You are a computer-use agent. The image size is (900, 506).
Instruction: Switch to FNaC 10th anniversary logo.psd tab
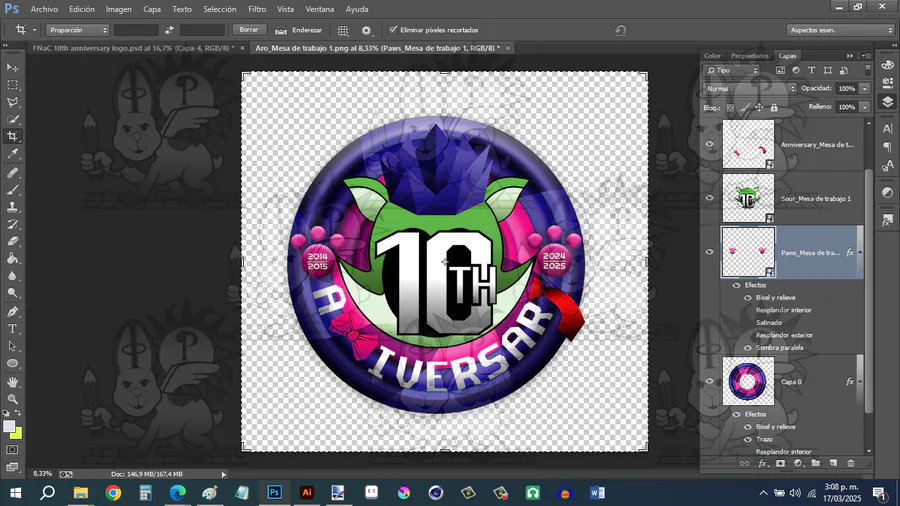pyautogui.click(x=133, y=48)
